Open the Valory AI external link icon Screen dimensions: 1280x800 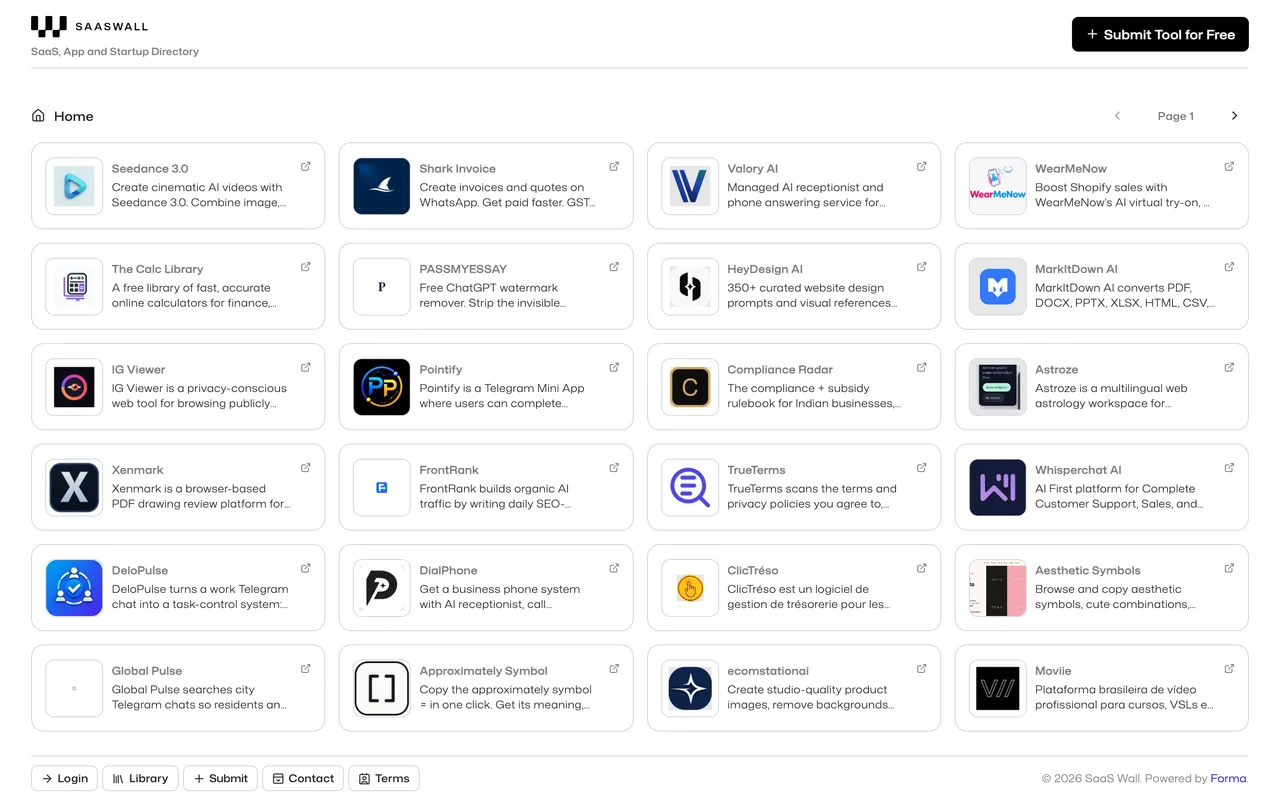[x=922, y=167]
